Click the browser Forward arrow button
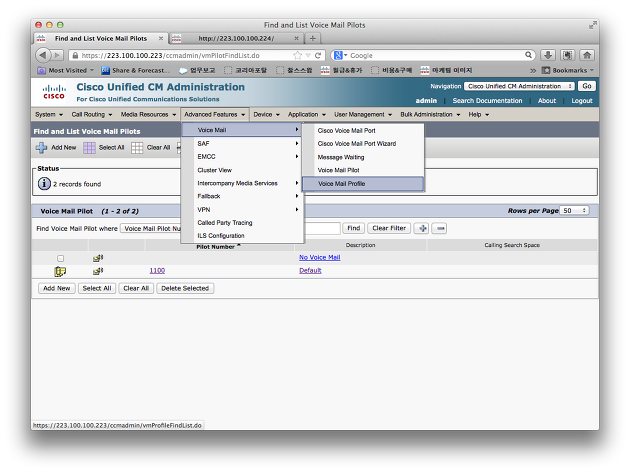 [x=57, y=55]
